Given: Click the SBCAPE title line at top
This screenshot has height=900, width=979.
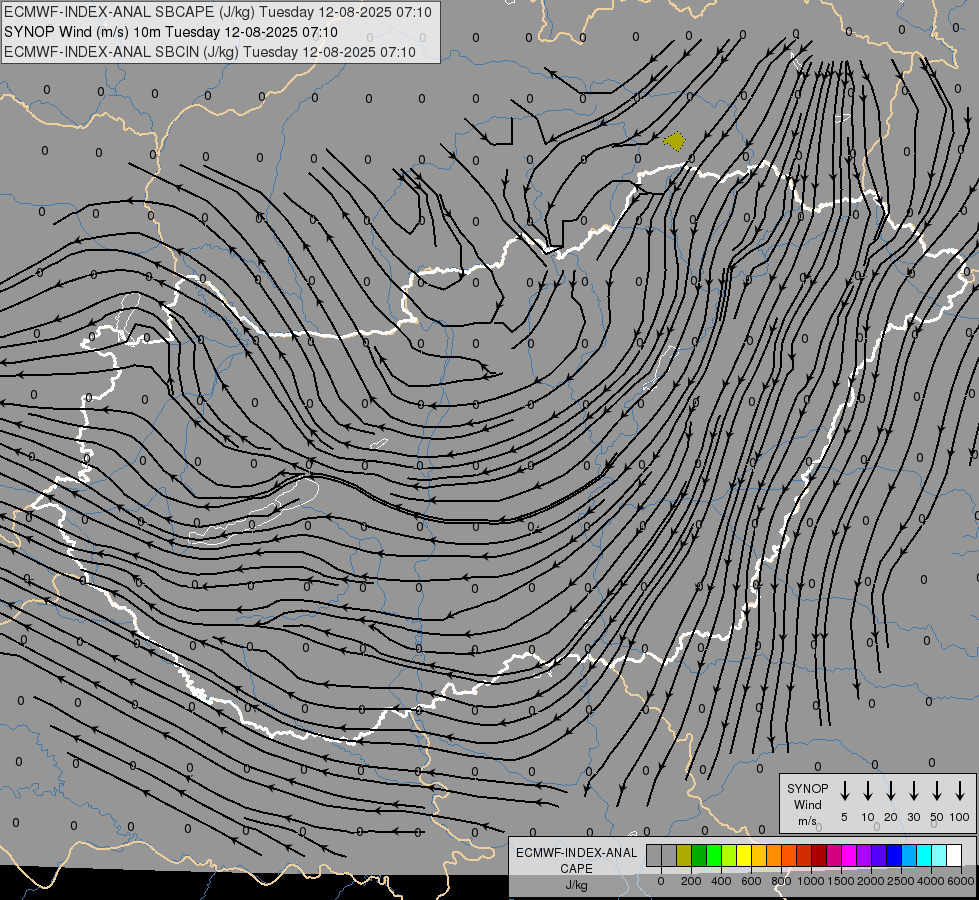Looking at the screenshot, I should click(x=218, y=12).
